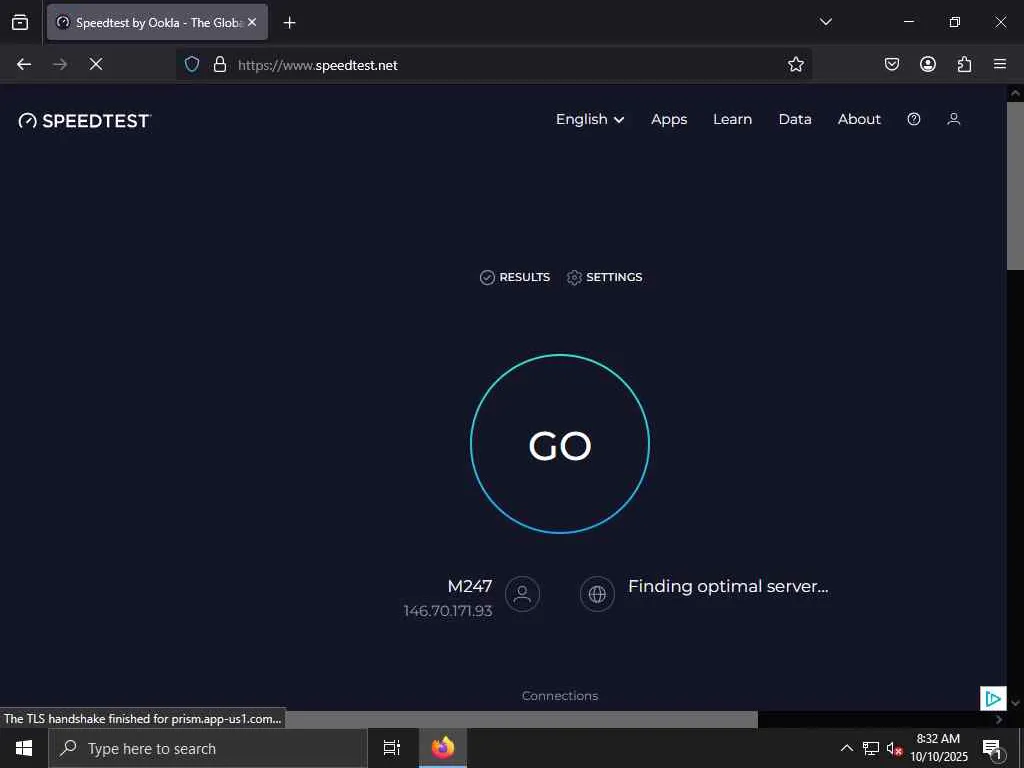Show hidden tray icons chevron
Screen dimensions: 1024x768
846,748
